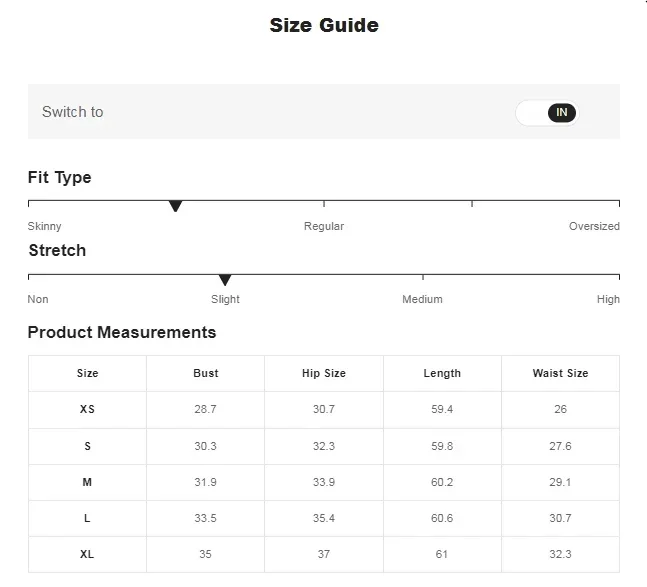Click the High stretch label
Screen dimensions: 647x587
tap(608, 299)
